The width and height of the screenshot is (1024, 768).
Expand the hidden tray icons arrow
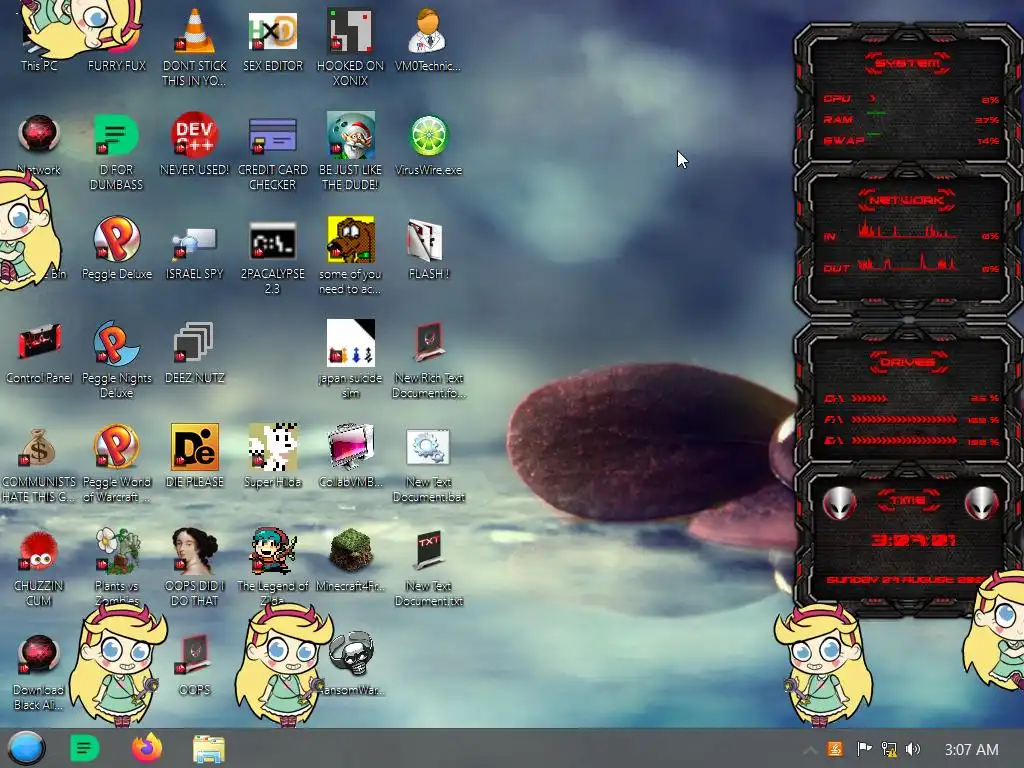[810, 750]
